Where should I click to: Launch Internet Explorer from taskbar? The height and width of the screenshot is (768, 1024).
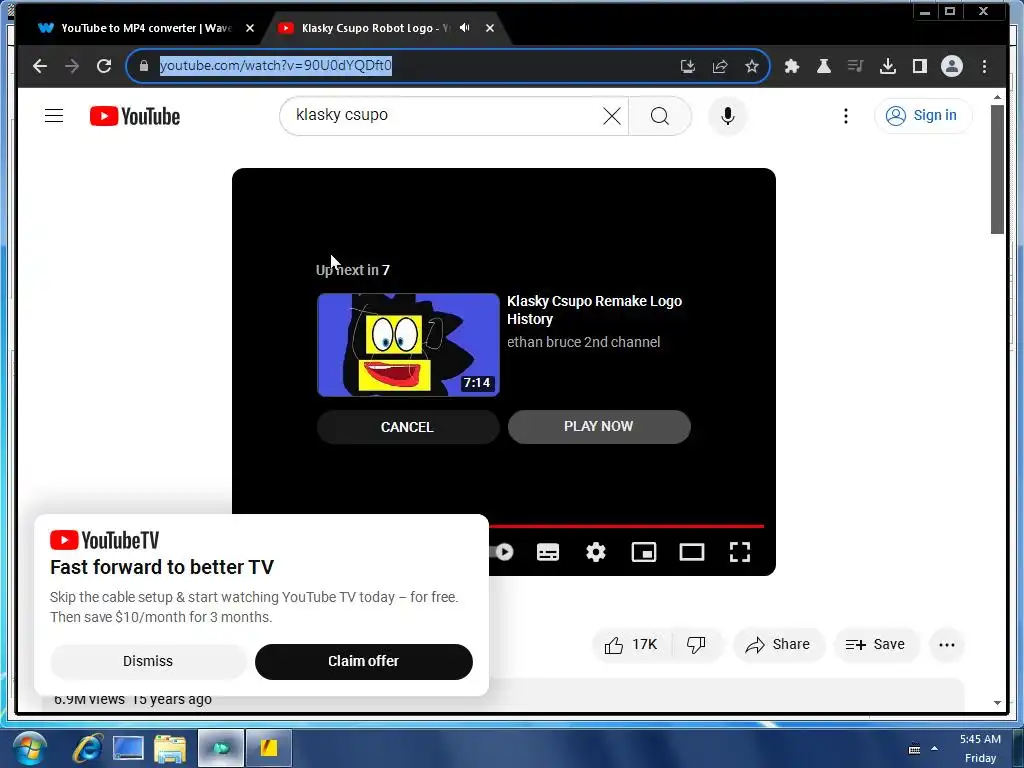point(86,748)
